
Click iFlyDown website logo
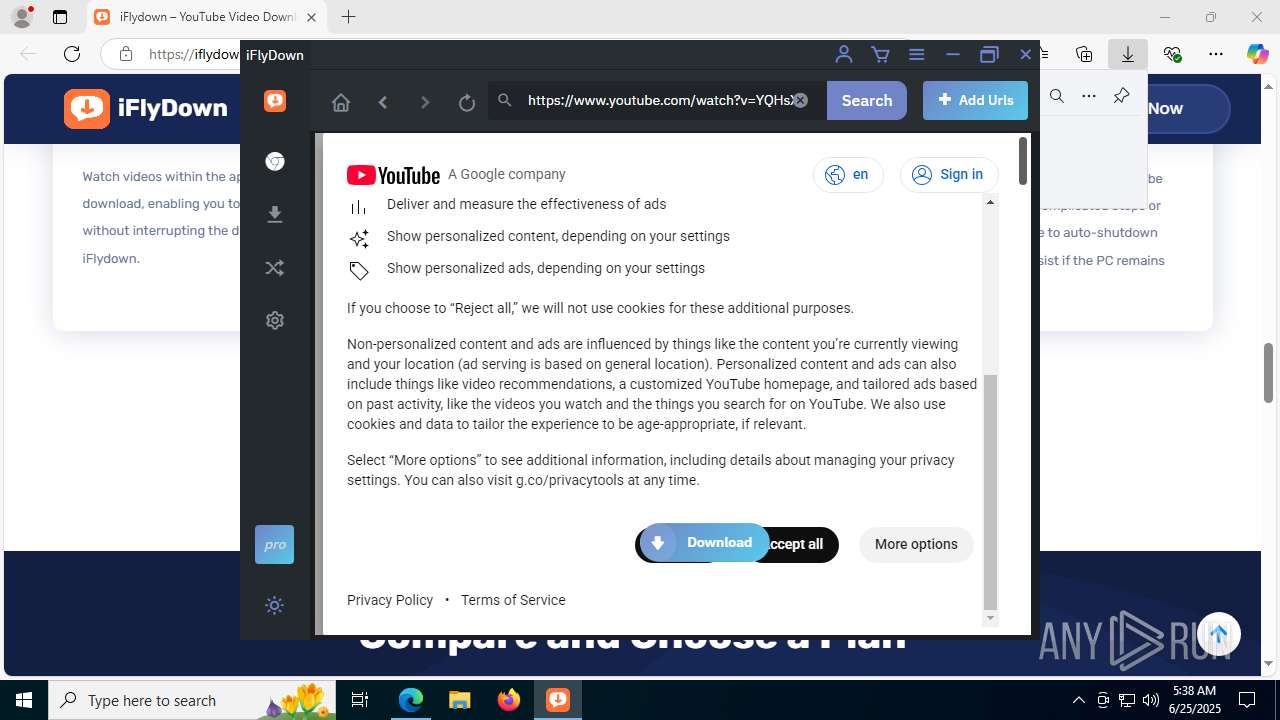click(x=146, y=108)
